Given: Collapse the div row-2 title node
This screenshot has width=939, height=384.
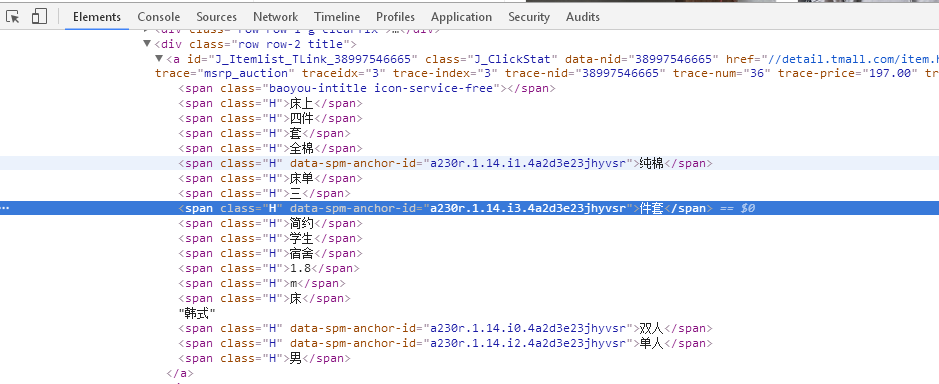Looking at the screenshot, I should pos(147,44).
